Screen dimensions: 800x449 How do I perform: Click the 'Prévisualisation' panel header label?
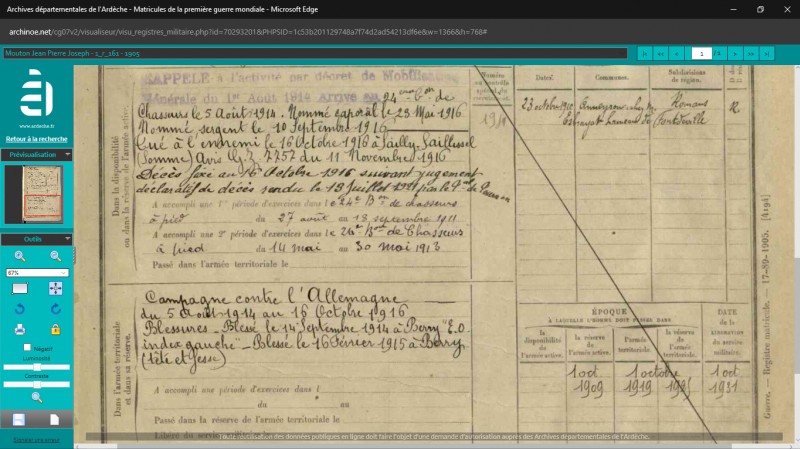pos(33,154)
